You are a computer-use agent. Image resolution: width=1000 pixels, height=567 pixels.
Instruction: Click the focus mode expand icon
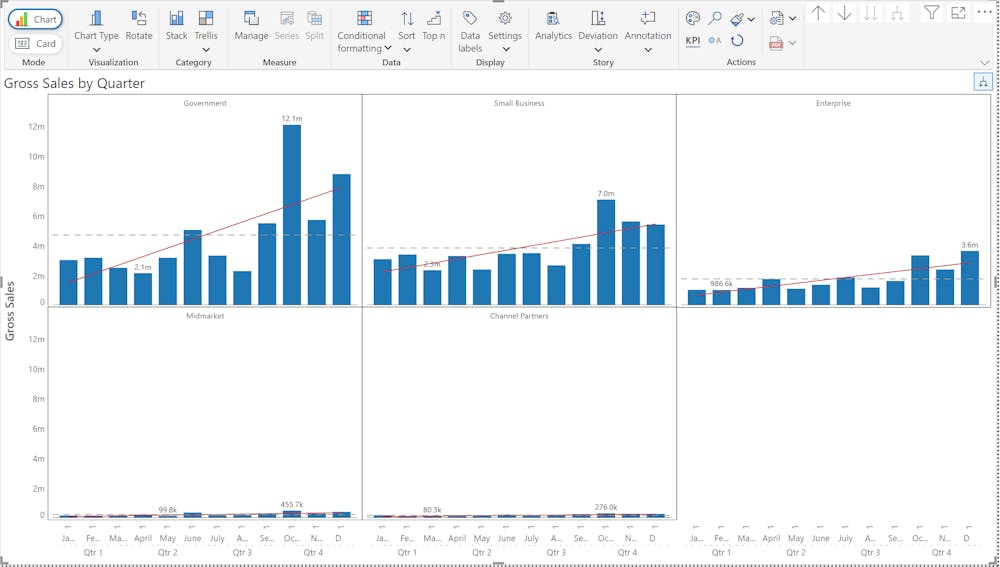pos(958,12)
